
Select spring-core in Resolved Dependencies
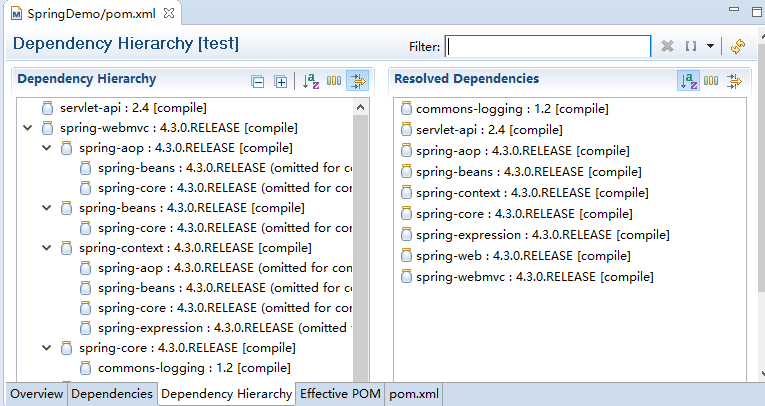524,214
